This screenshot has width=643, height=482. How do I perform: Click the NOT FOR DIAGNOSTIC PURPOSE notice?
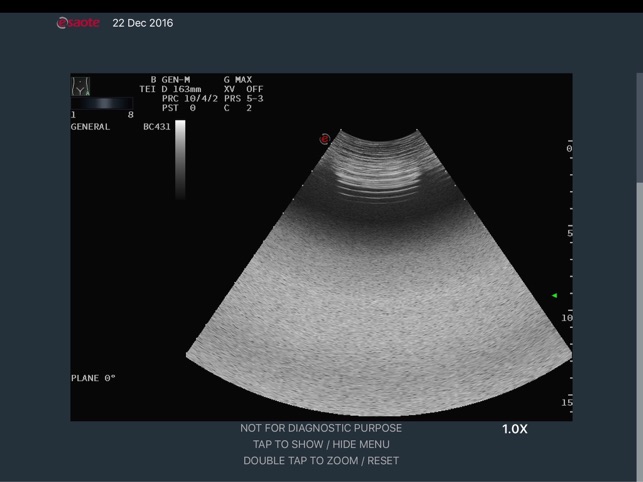[321, 428]
